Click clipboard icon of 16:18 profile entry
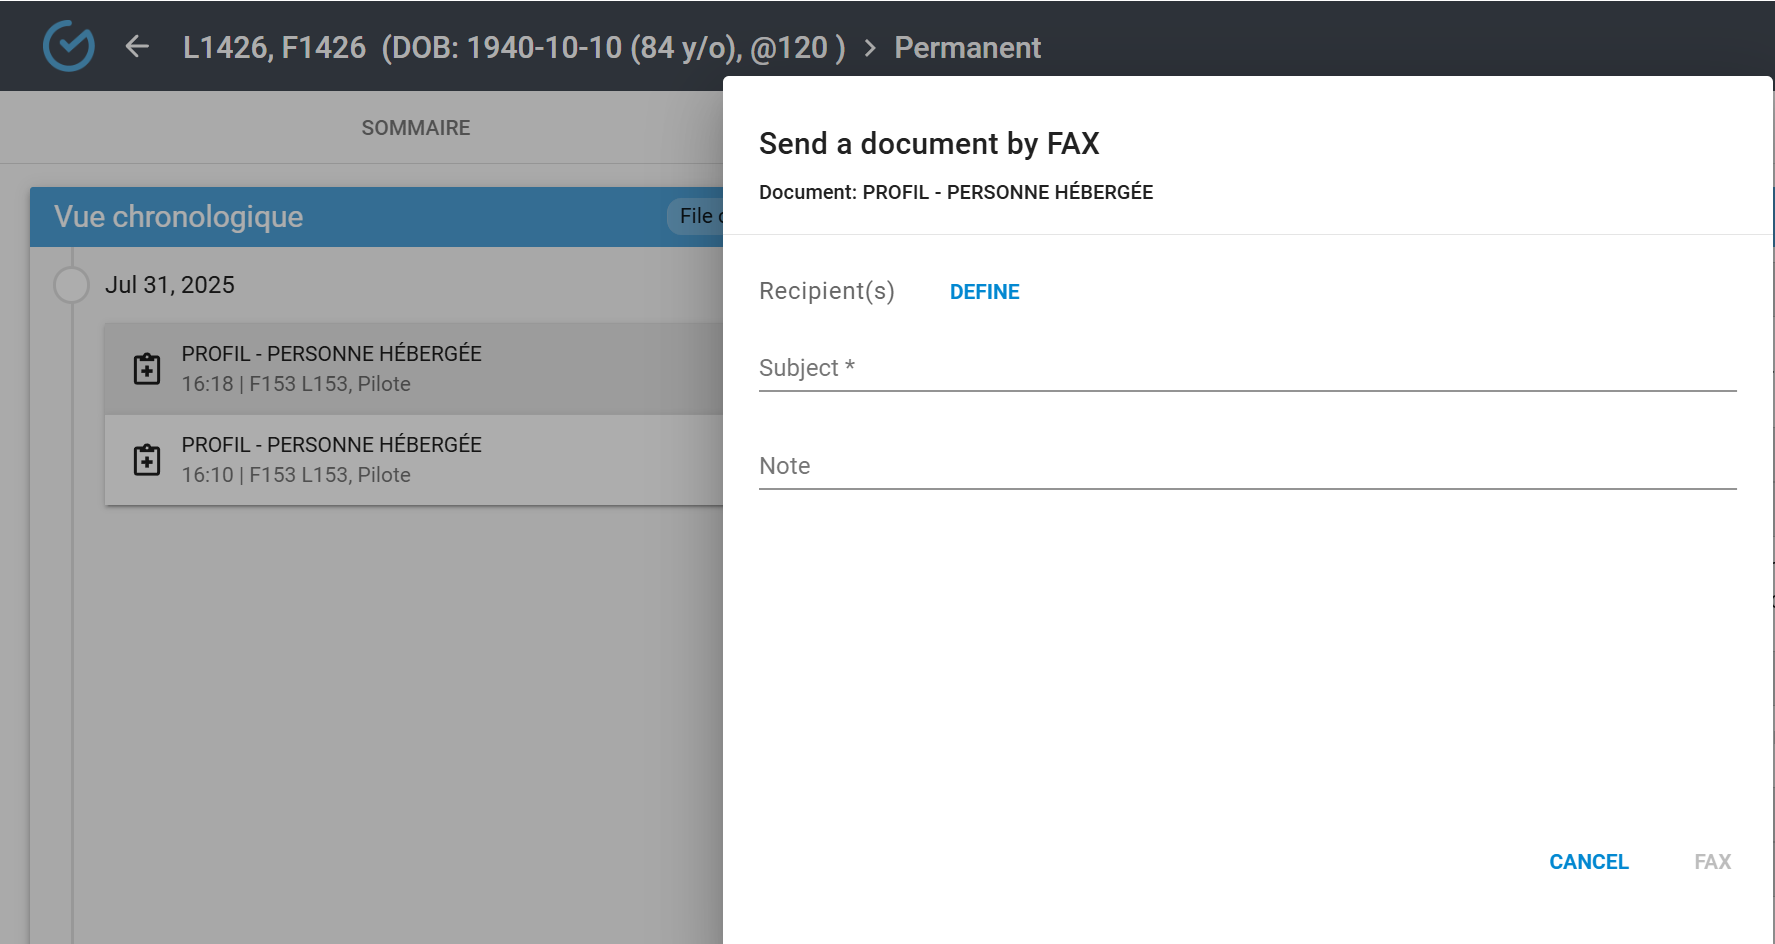The height and width of the screenshot is (944, 1775). click(147, 369)
